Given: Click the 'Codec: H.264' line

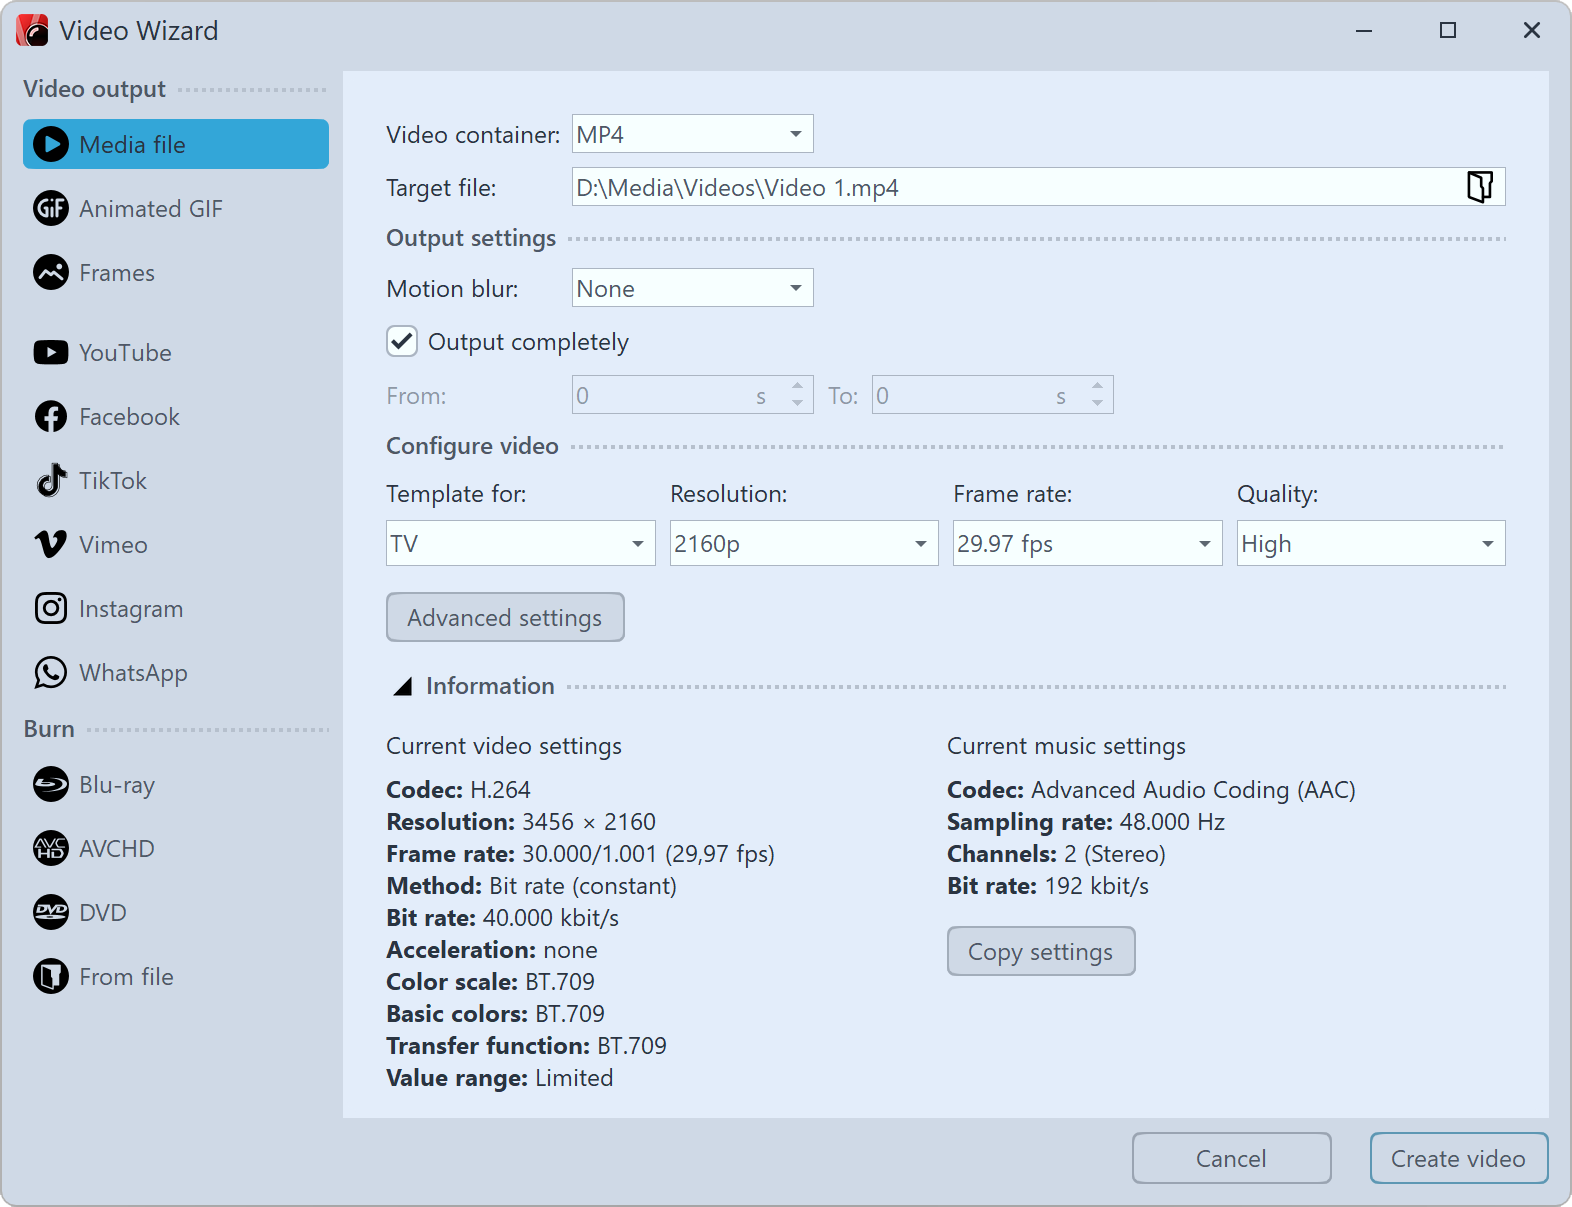Looking at the screenshot, I should point(458,790).
